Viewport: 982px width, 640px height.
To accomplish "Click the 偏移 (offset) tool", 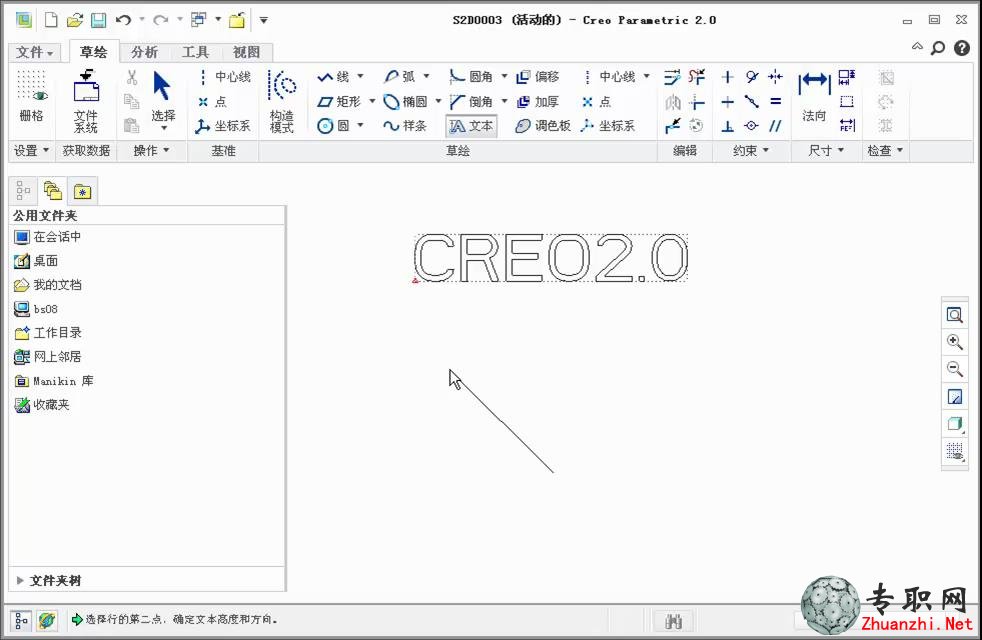I will click(537, 76).
